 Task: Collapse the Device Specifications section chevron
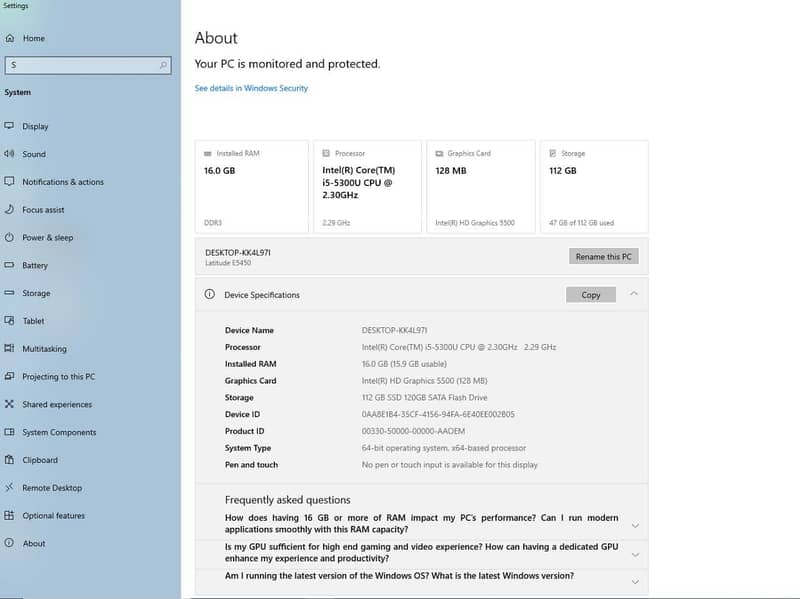[634, 294]
